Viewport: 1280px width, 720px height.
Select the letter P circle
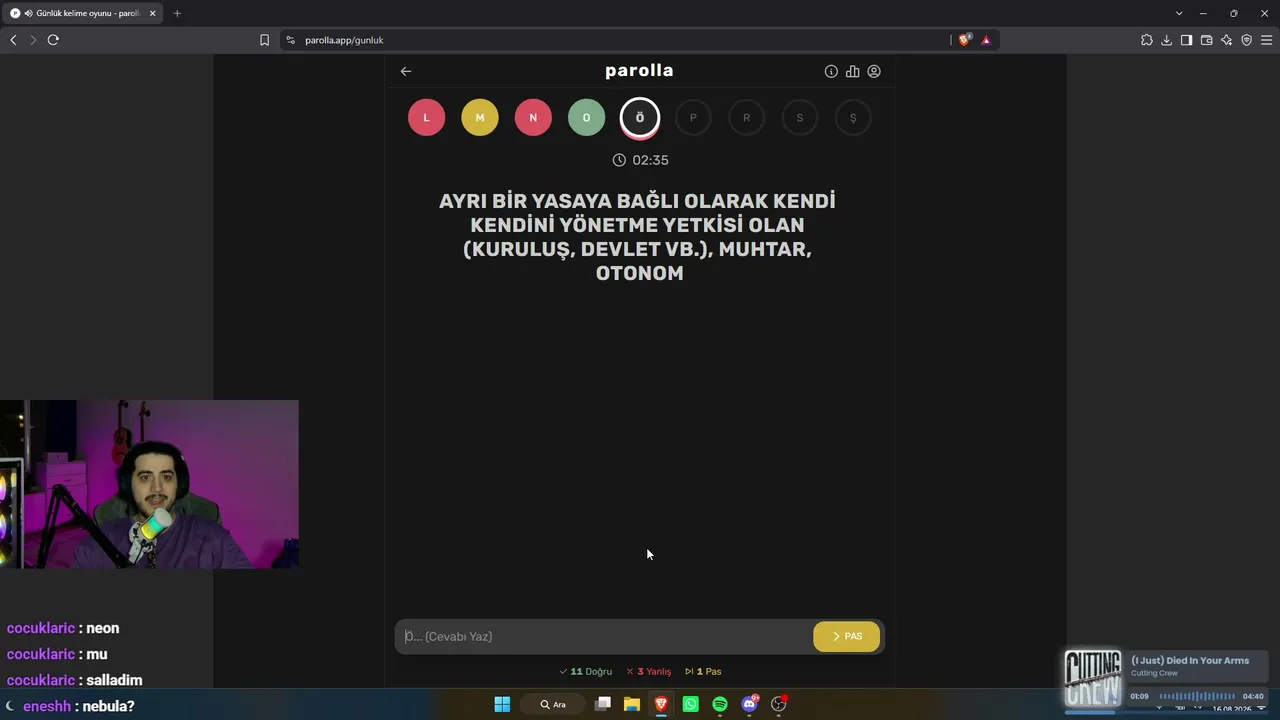(693, 118)
